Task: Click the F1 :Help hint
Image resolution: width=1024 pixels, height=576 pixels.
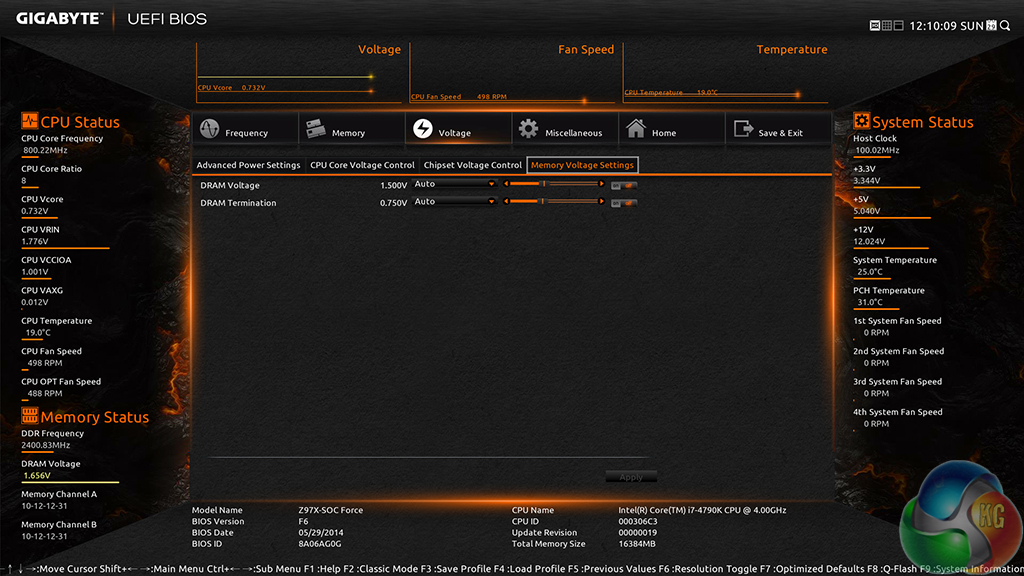Action: coord(323,569)
